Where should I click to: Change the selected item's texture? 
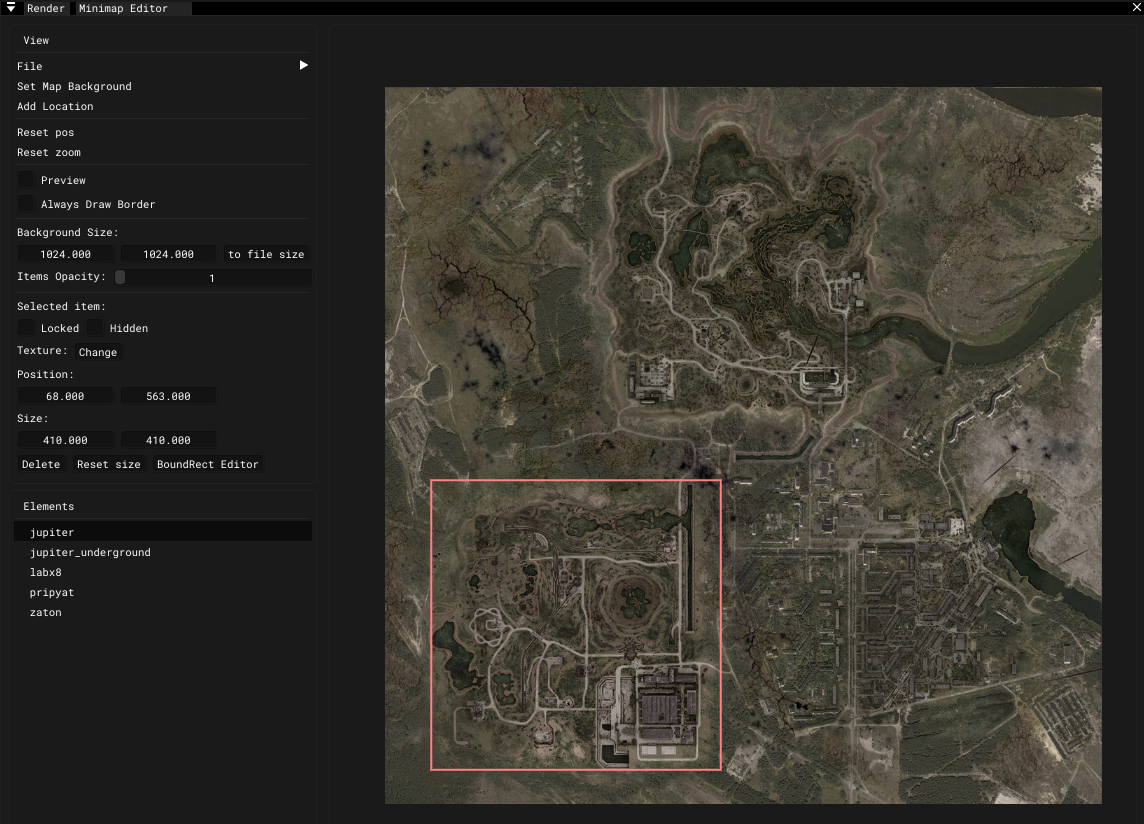pyautogui.click(x=97, y=351)
